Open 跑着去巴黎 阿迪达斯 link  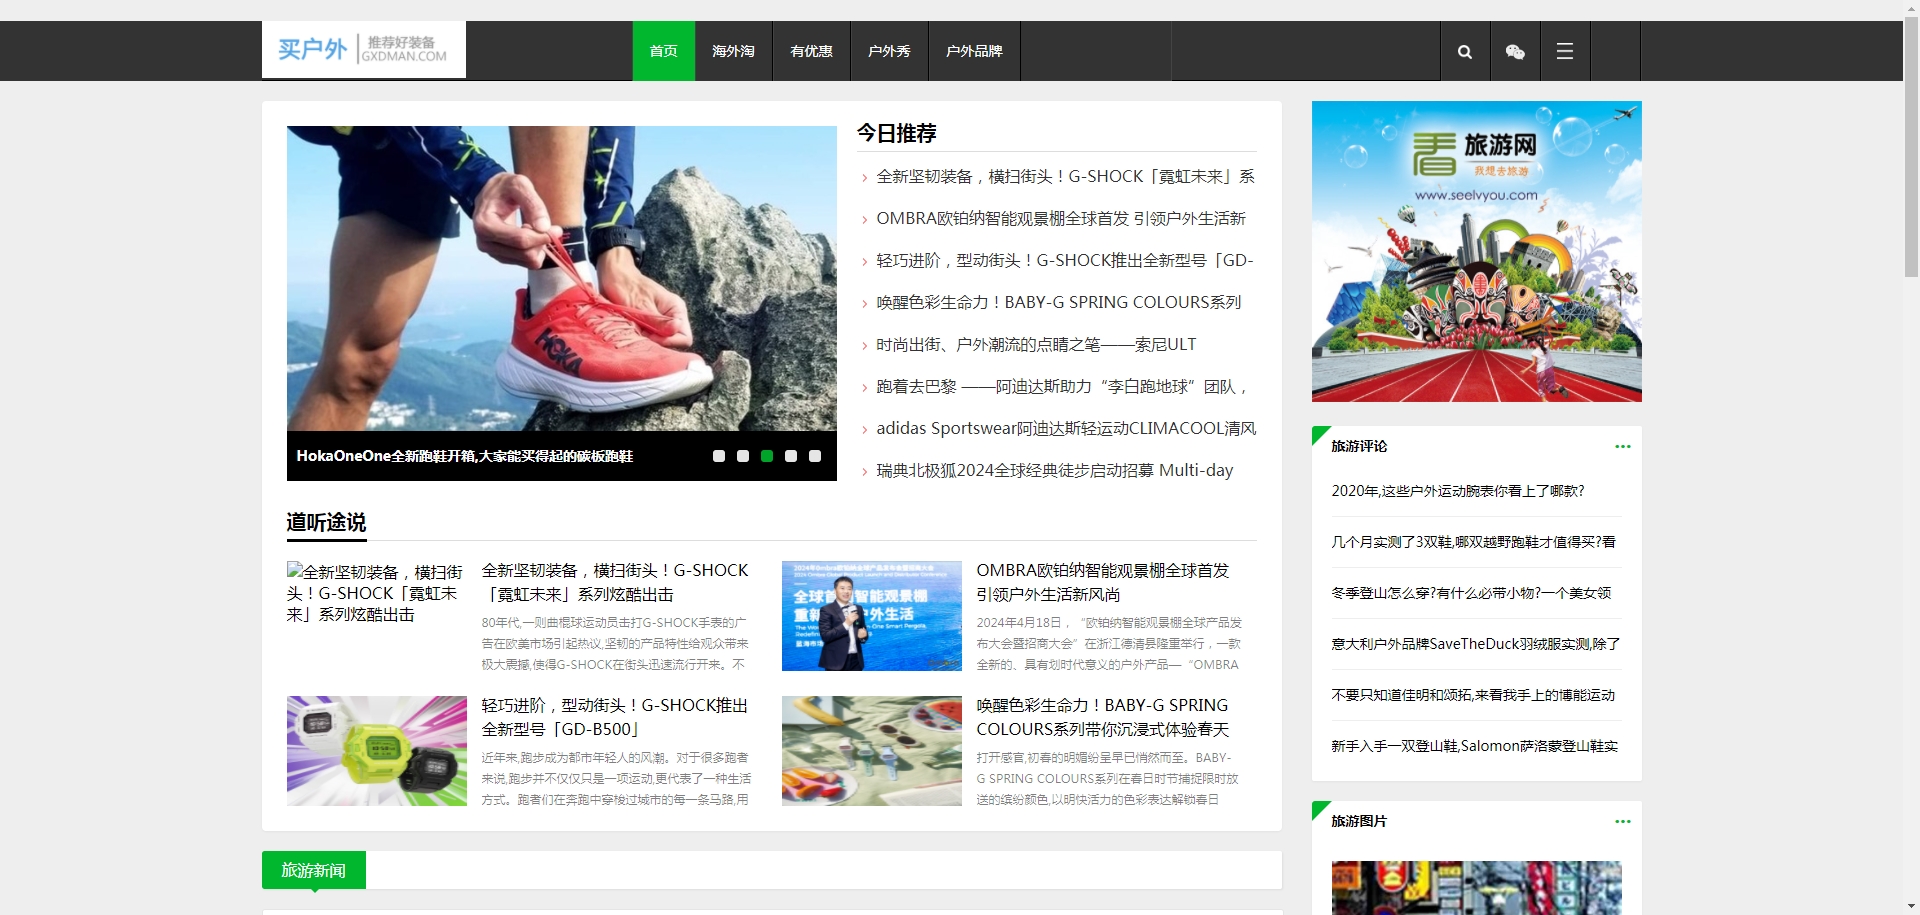tap(1062, 387)
